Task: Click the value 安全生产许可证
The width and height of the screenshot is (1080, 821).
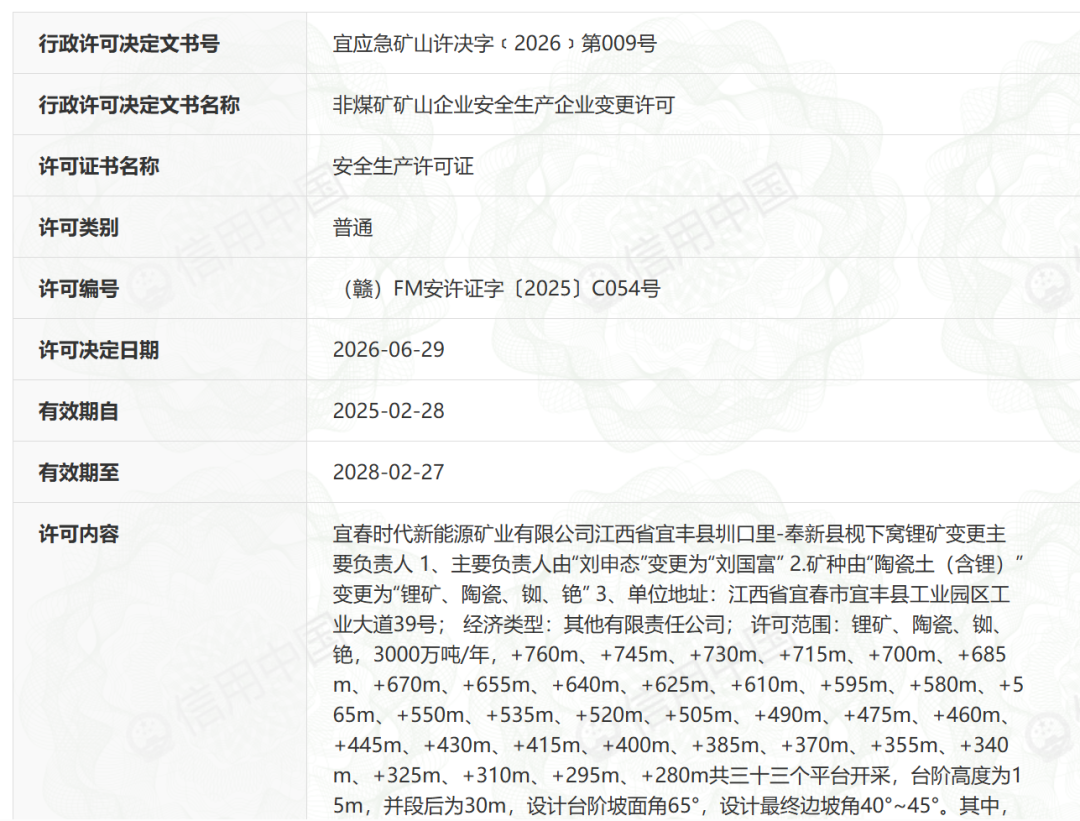Action: (403, 166)
